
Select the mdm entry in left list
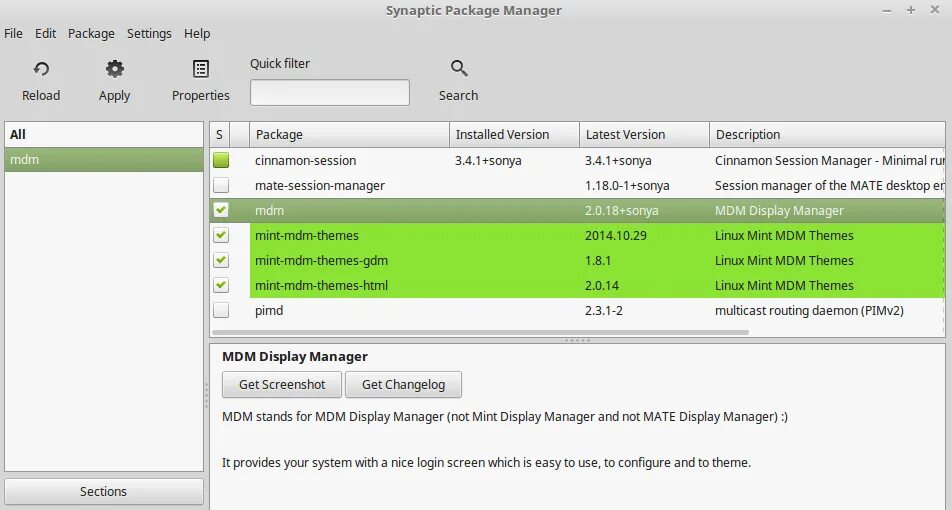click(104, 160)
